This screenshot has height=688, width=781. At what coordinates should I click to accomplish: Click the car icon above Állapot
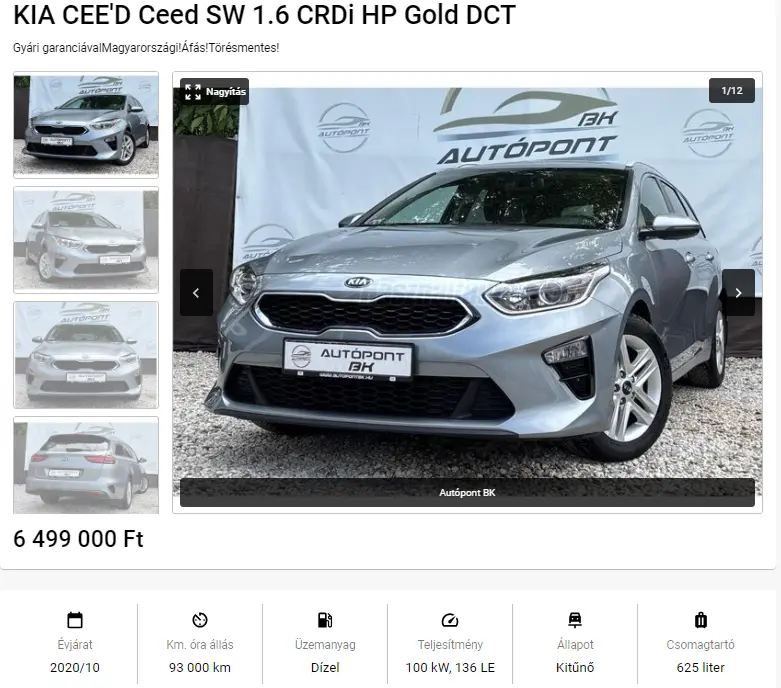pos(575,620)
